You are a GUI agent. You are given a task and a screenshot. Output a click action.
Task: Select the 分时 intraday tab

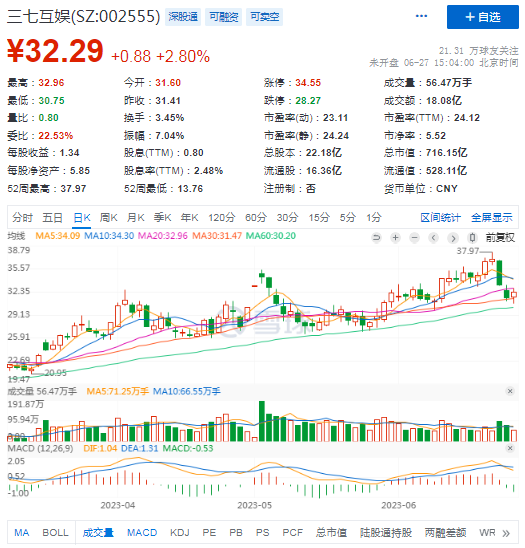(22, 218)
